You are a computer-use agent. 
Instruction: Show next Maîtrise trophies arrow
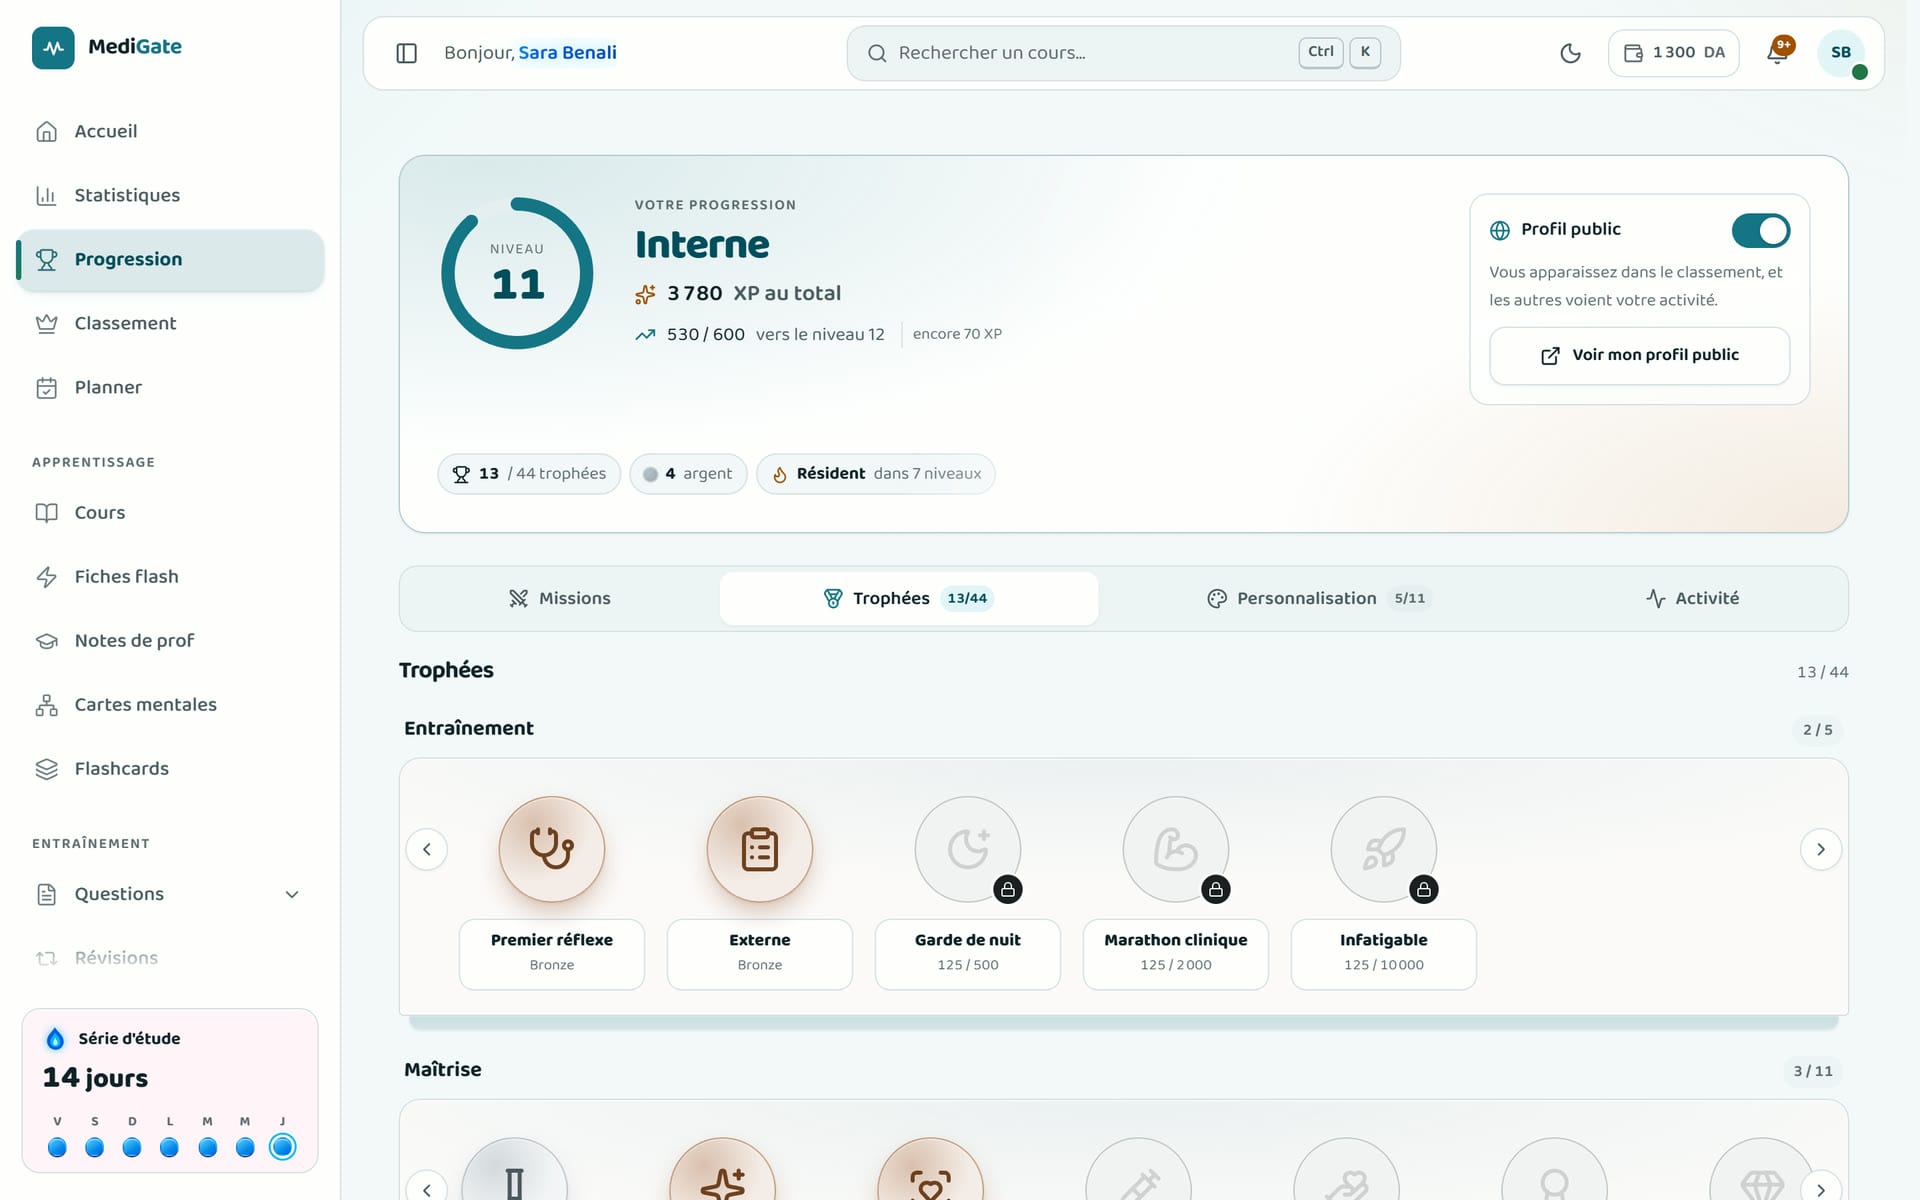pos(1821,1189)
